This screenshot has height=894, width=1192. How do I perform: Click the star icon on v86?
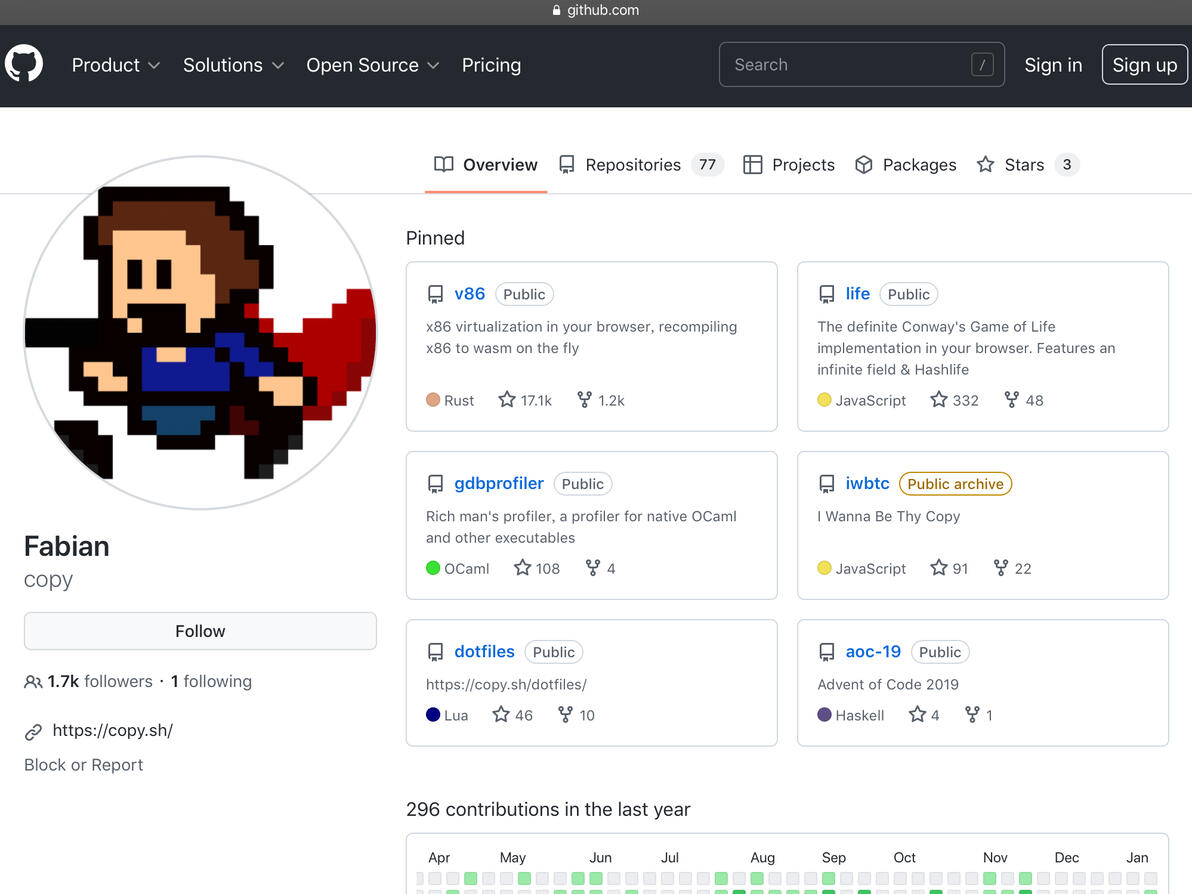[x=506, y=399]
